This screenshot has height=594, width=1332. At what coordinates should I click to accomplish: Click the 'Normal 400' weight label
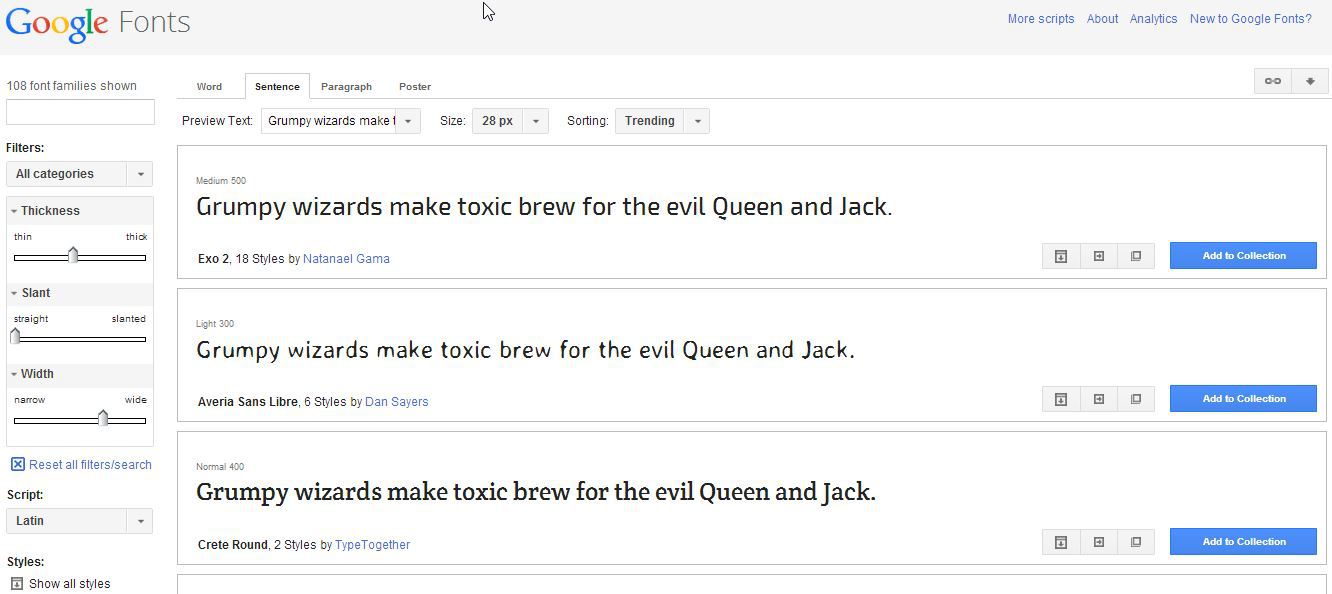(x=220, y=467)
